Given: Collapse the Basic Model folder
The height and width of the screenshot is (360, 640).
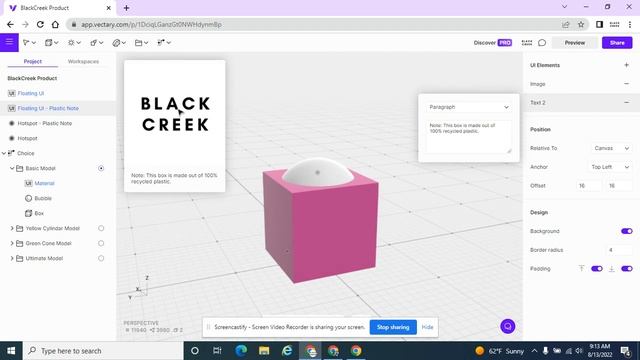Looking at the screenshot, I should [12, 168].
